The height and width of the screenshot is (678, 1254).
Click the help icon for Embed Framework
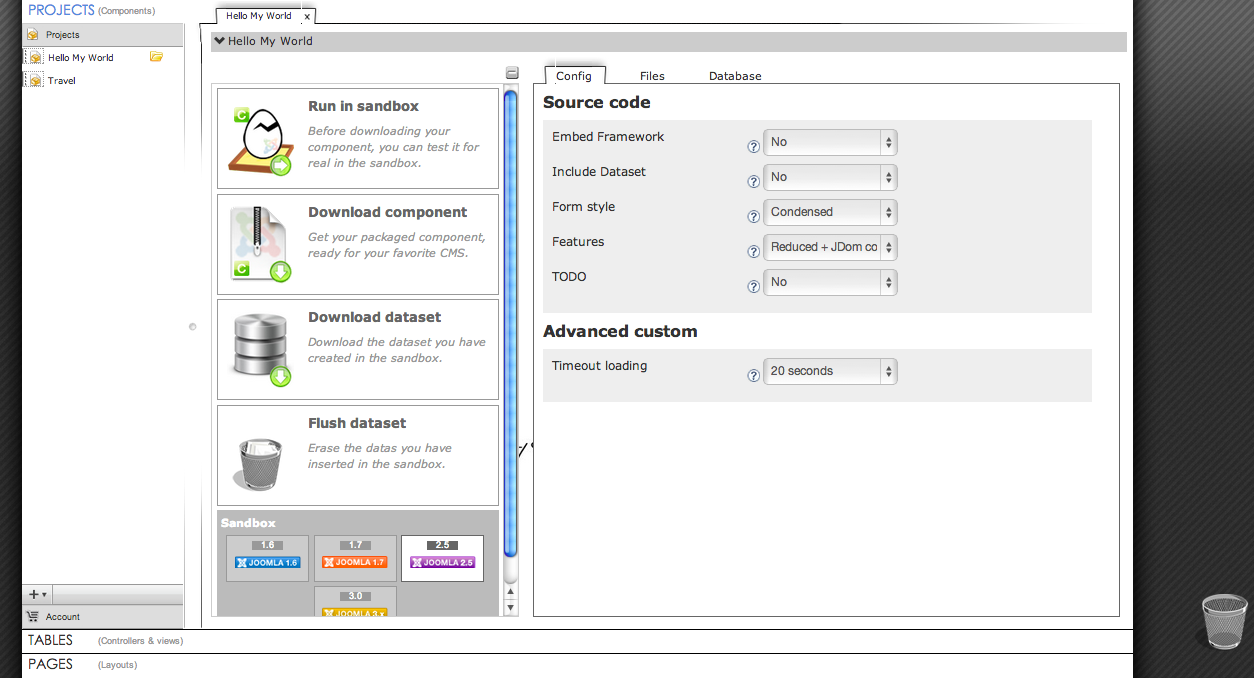point(754,146)
